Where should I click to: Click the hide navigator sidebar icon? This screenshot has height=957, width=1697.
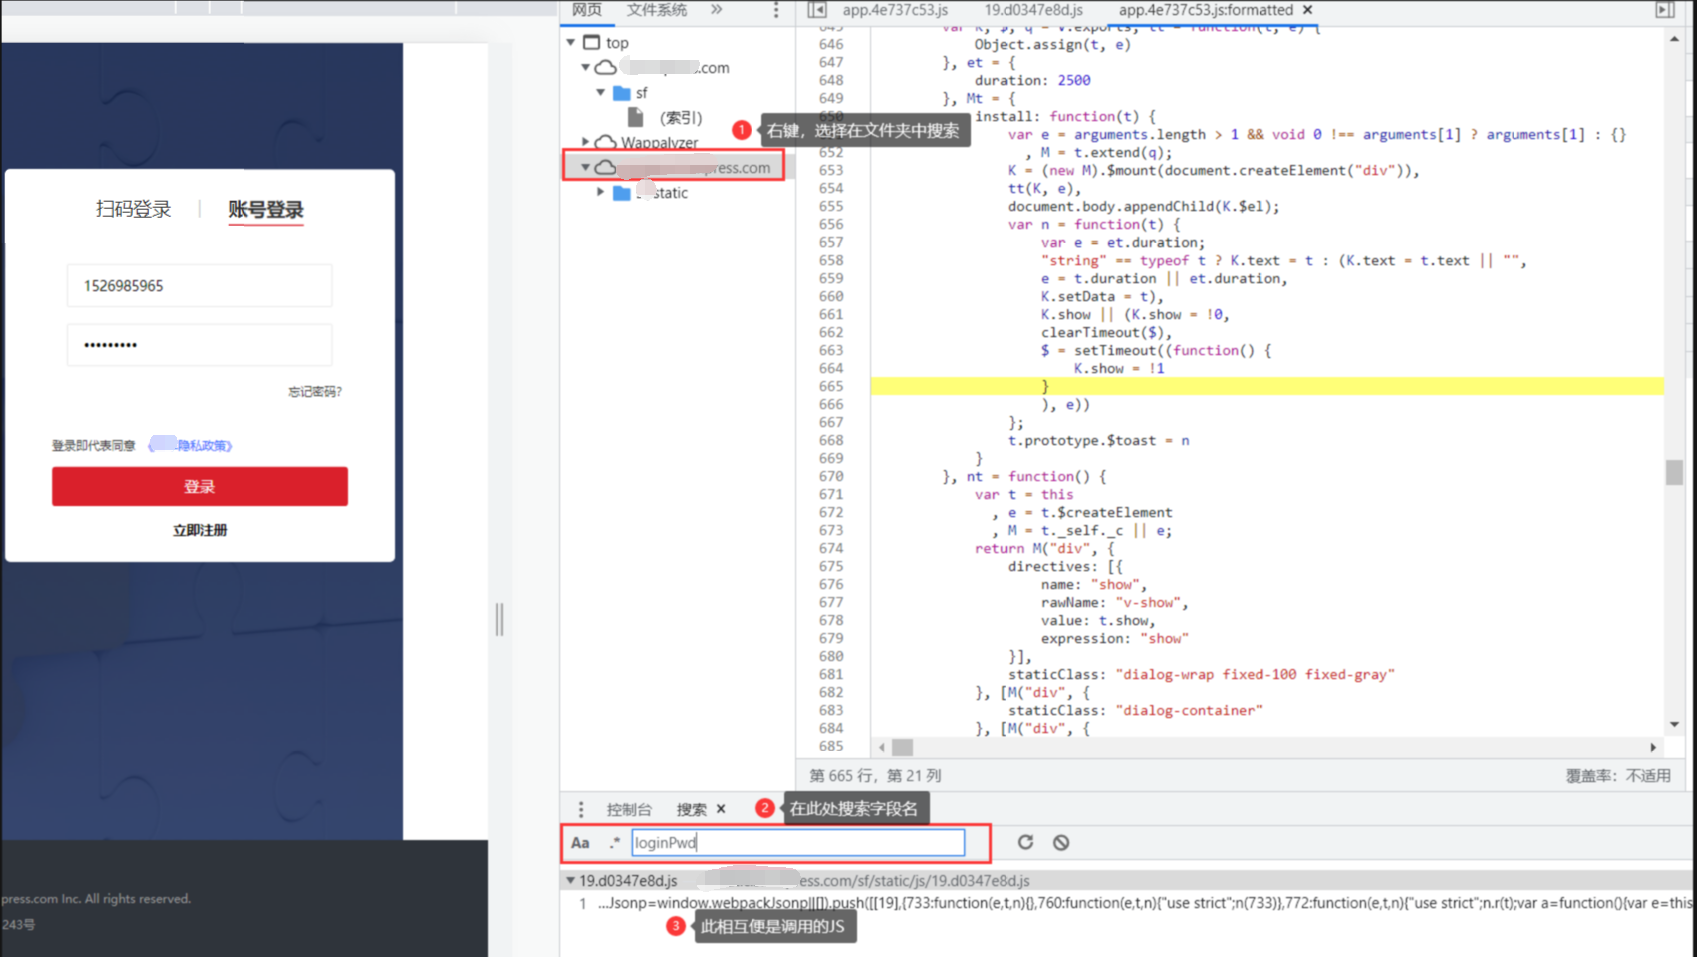817,10
